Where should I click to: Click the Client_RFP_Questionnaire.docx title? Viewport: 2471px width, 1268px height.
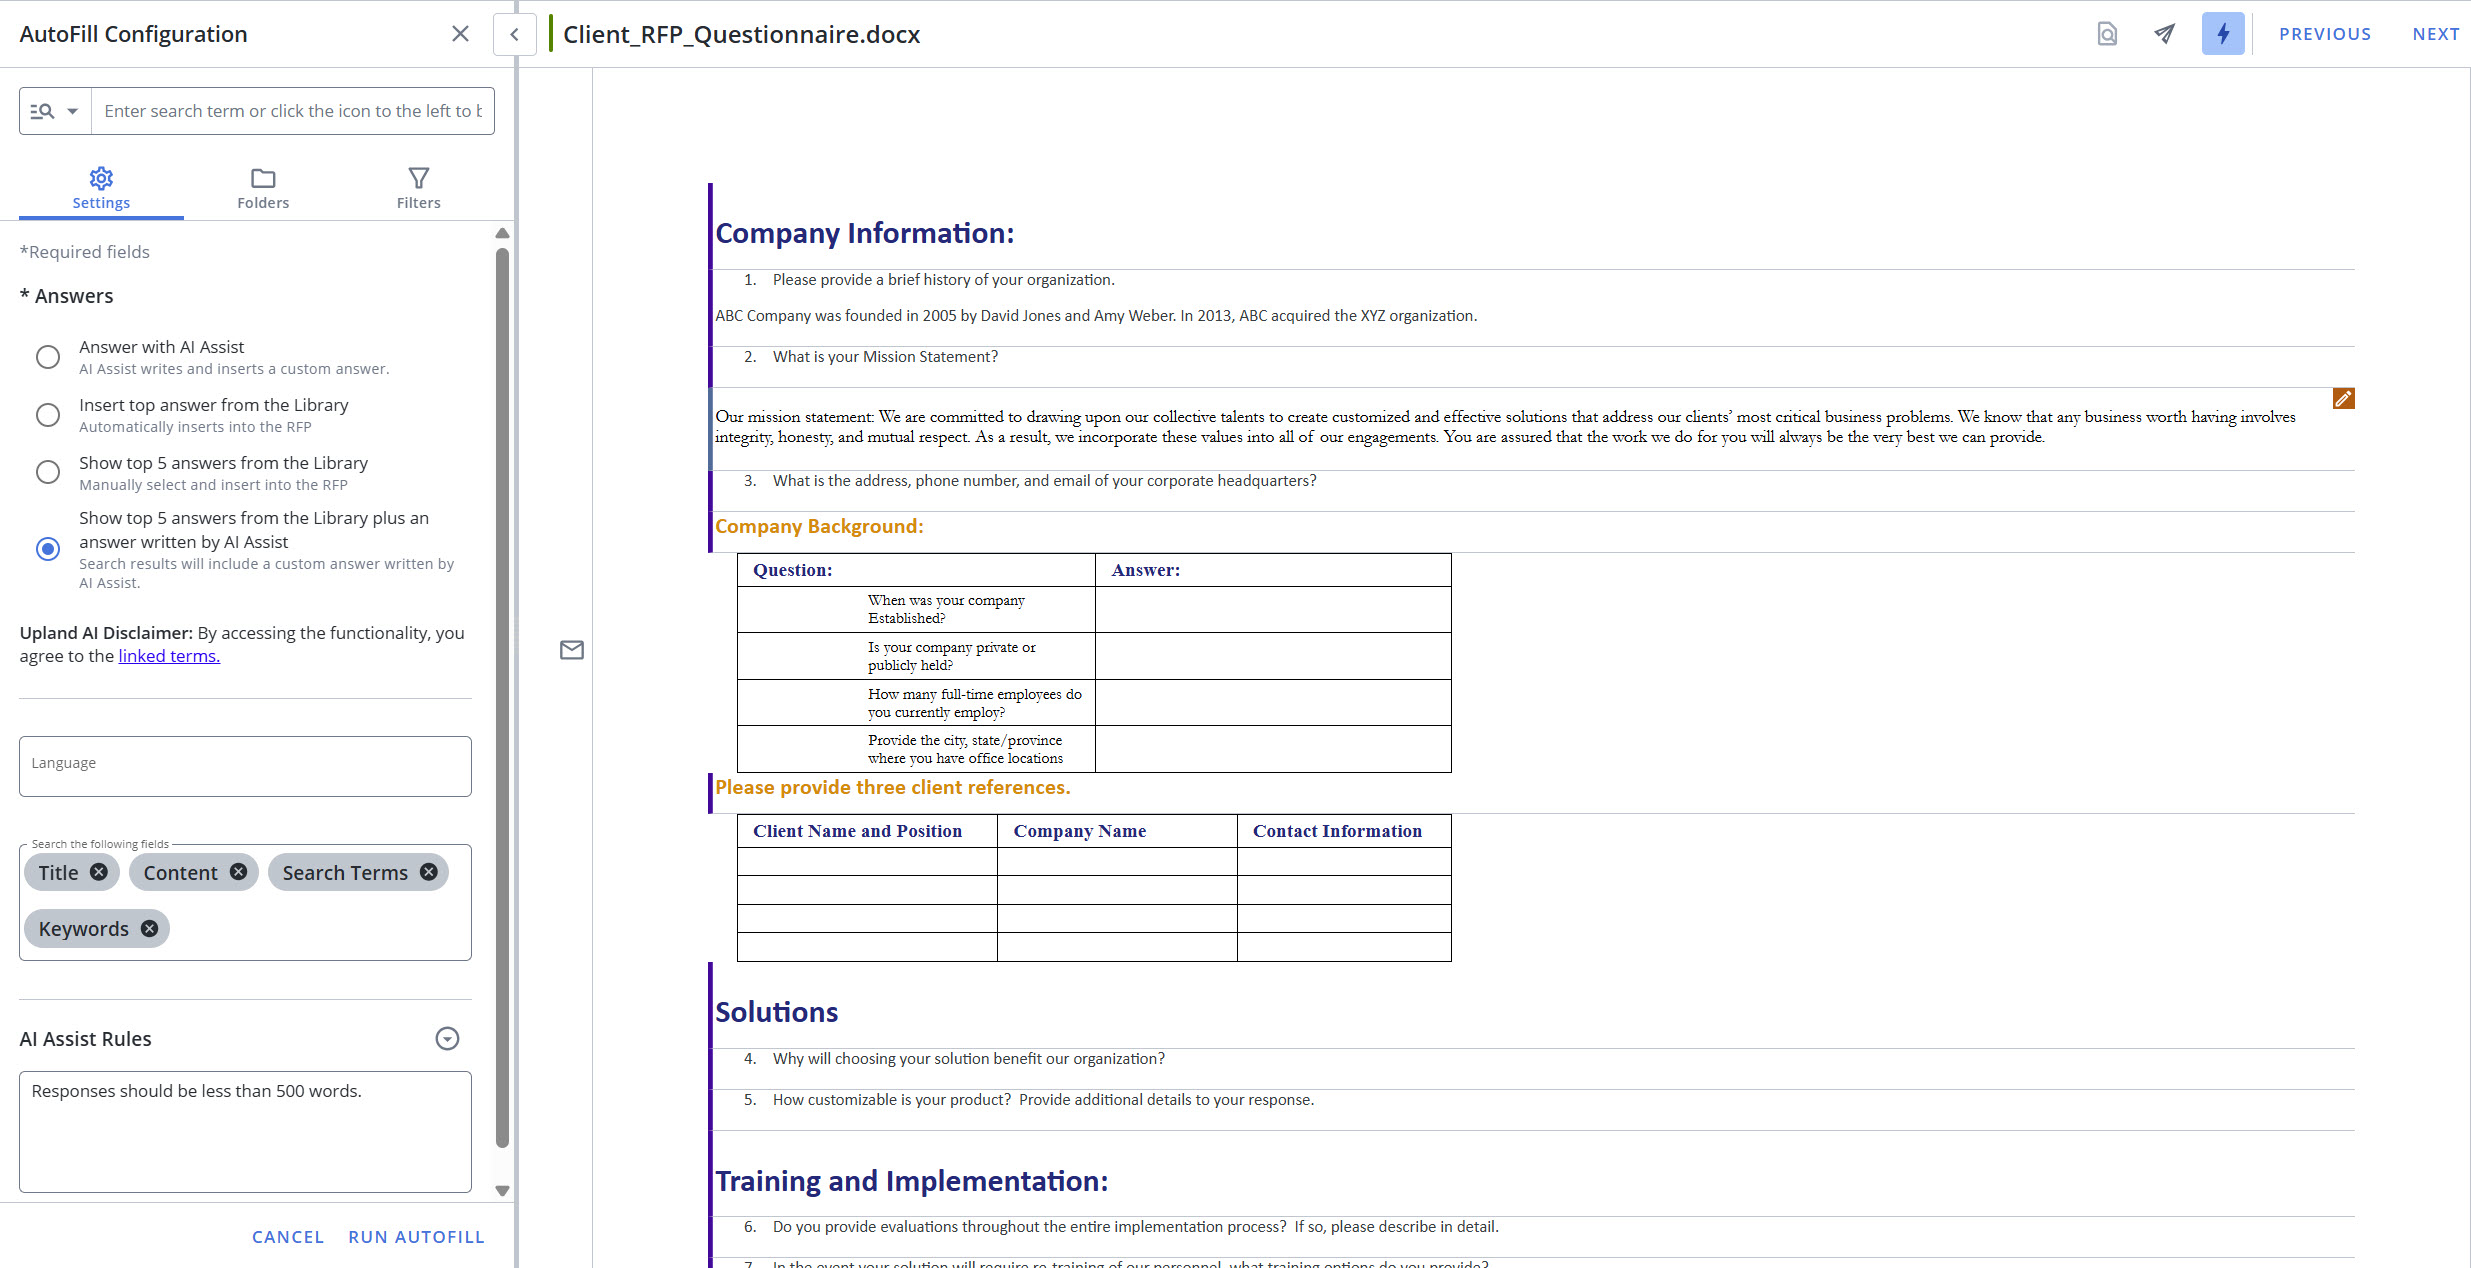(741, 34)
